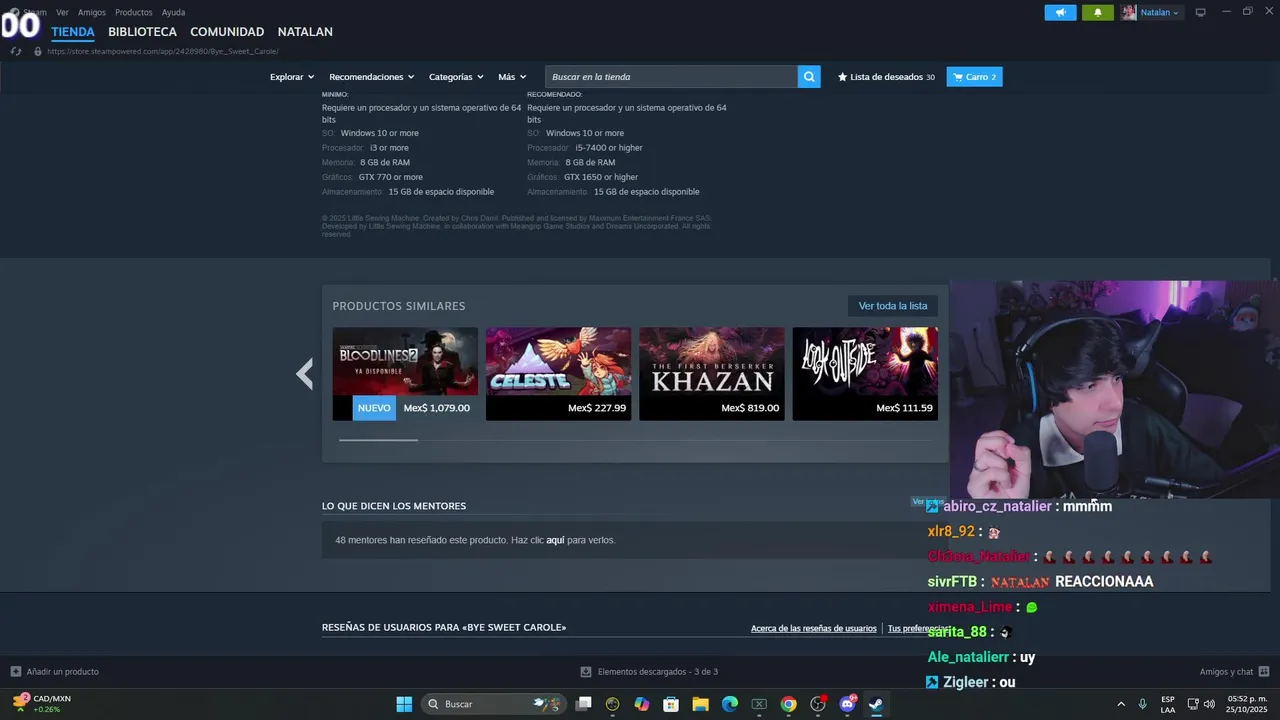
Task: Click the plus icon to add a product
Action: coord(15,672)
